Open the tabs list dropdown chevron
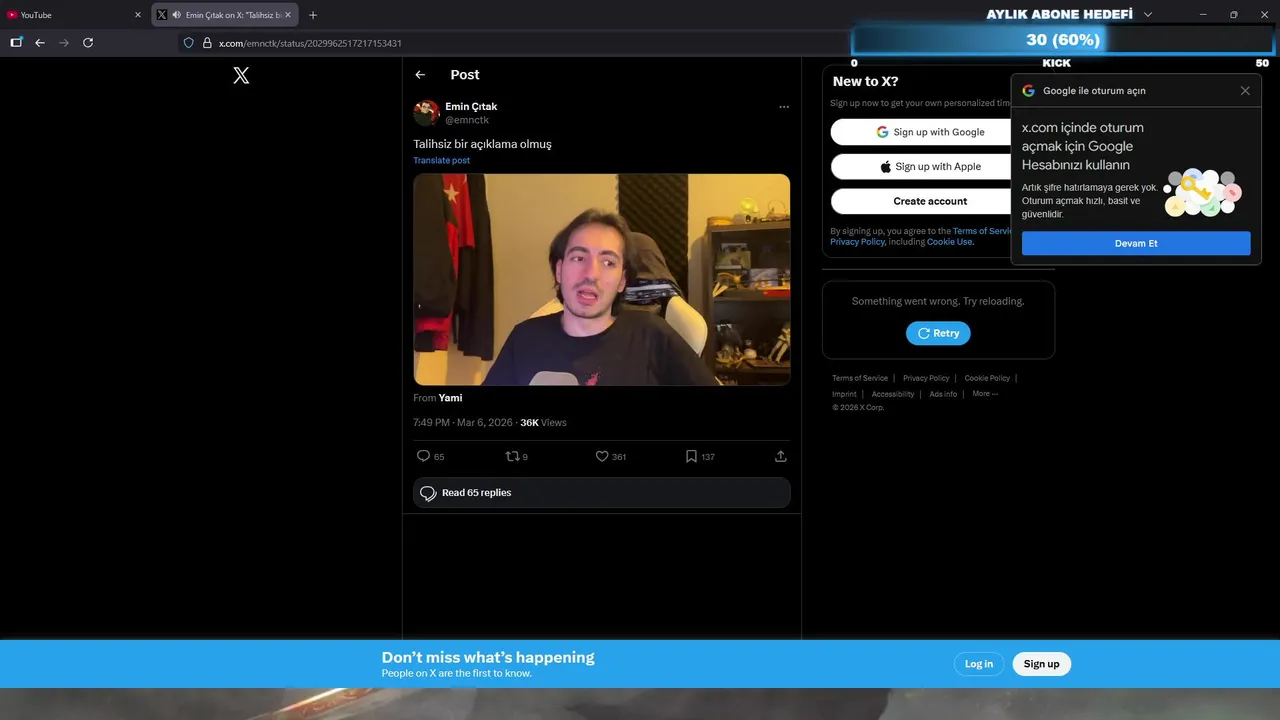The height and width of the screenshot is (720, 1280). tap(1148, 15)
